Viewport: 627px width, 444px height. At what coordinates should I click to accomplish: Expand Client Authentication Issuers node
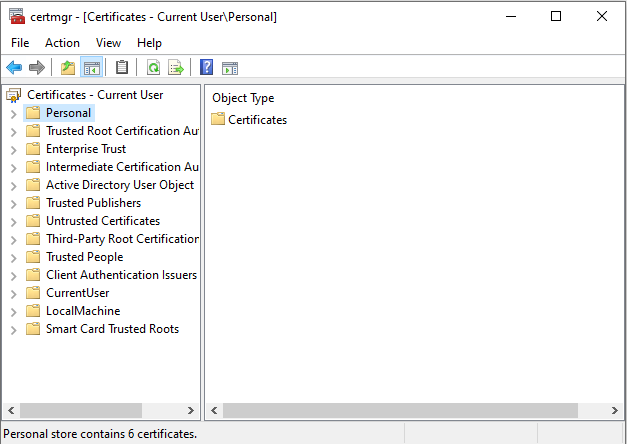(x=14, y=276)
